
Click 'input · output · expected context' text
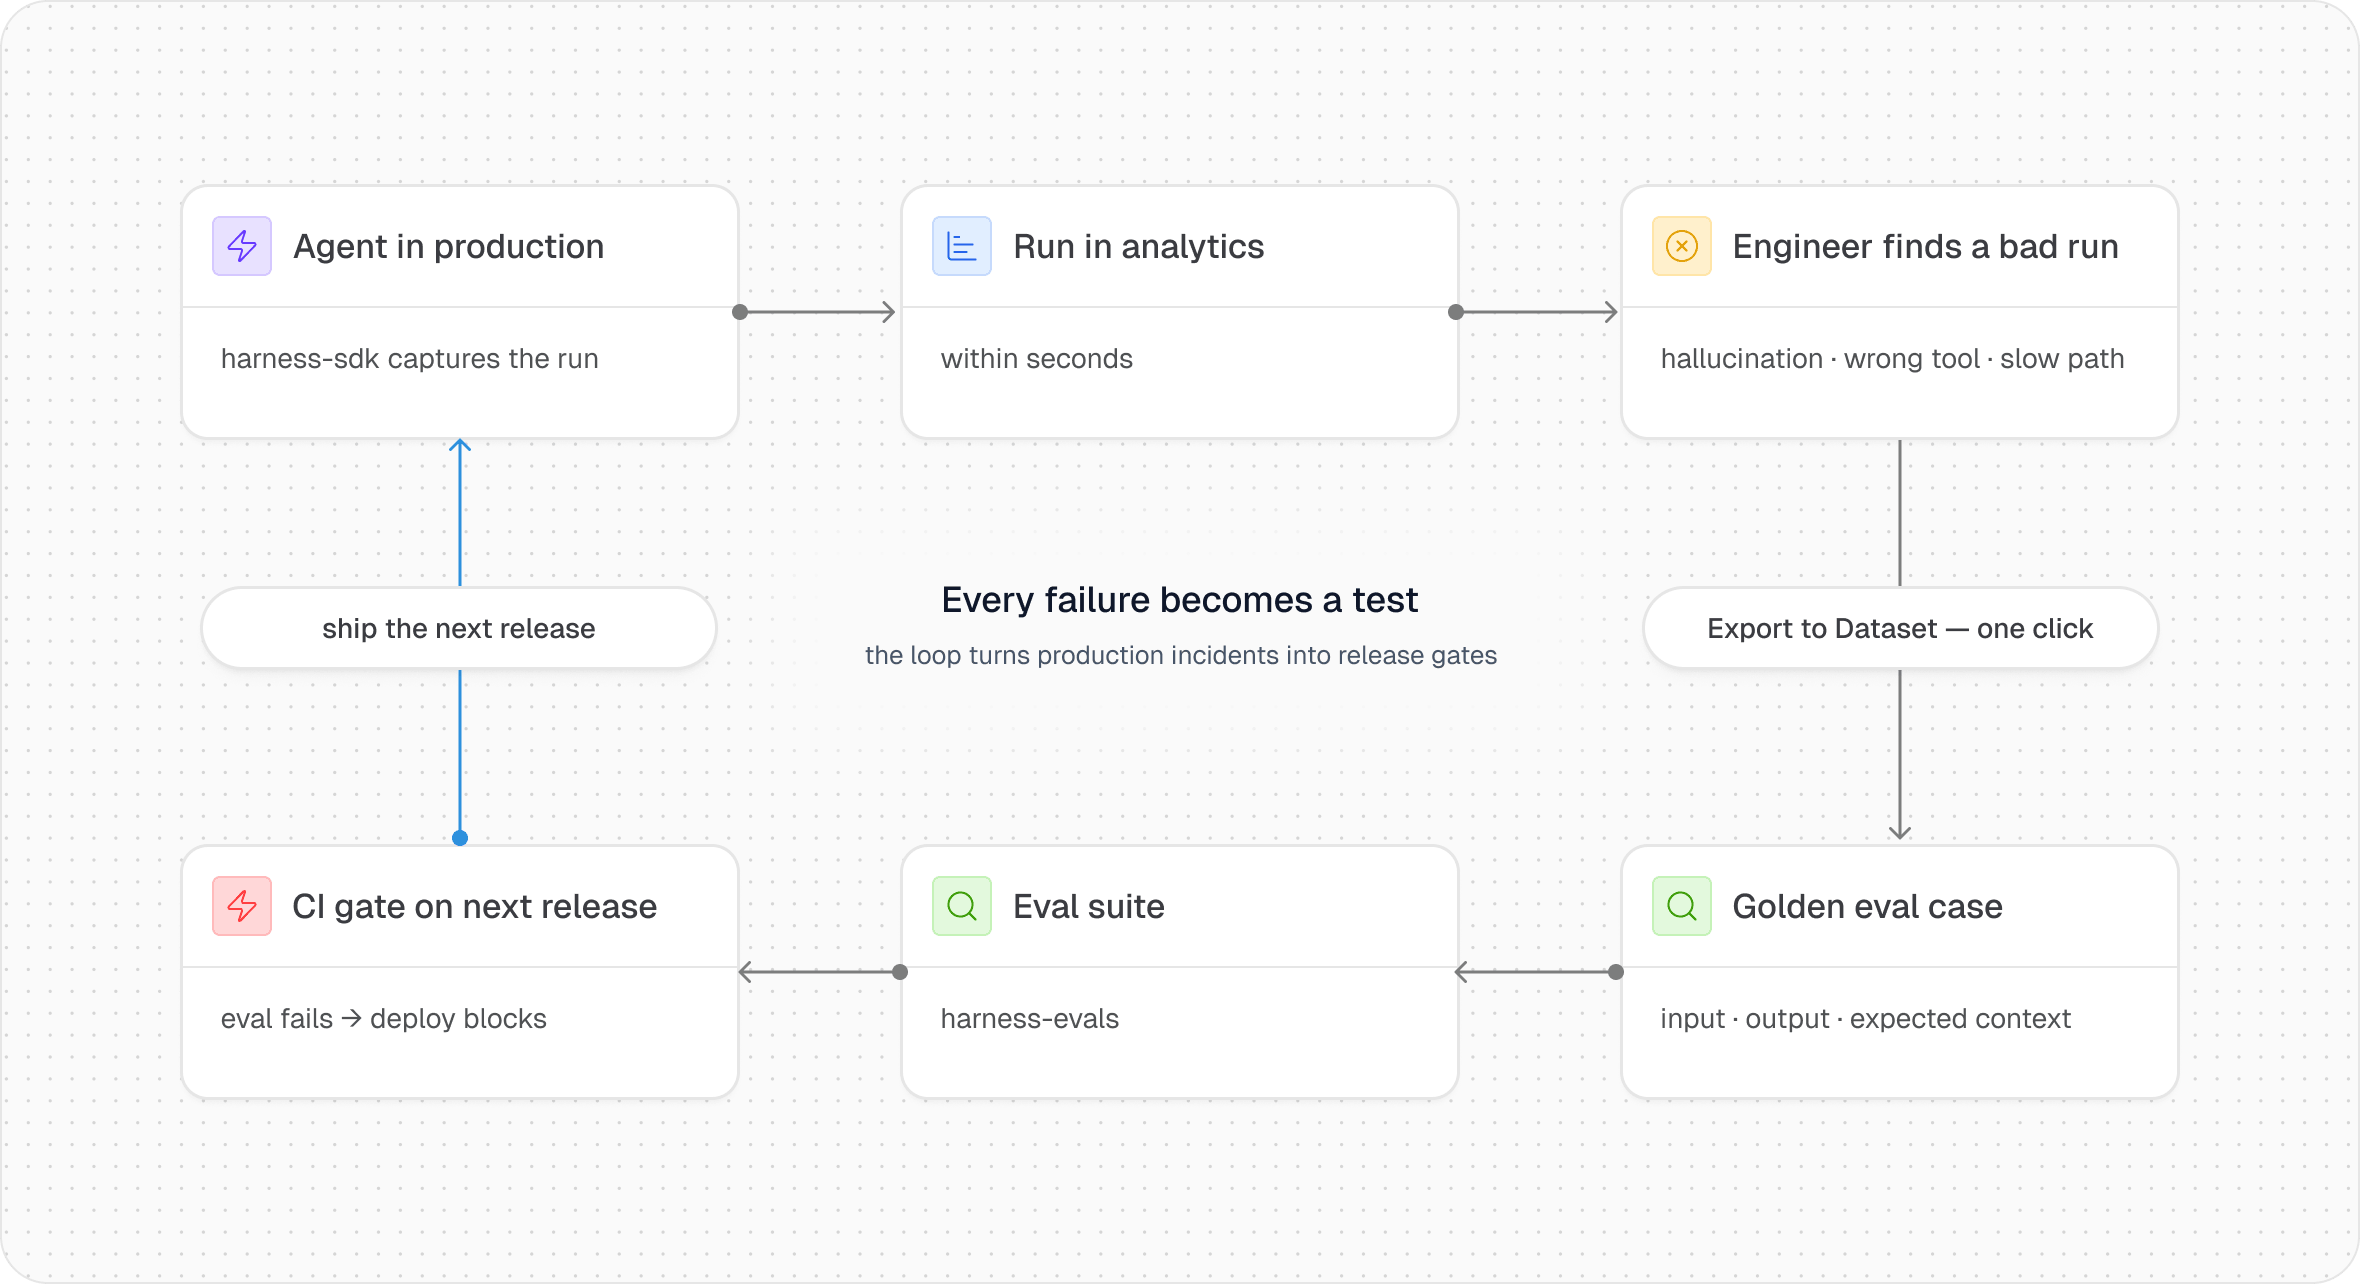pyautogui.click(x=1866, y=1019)
